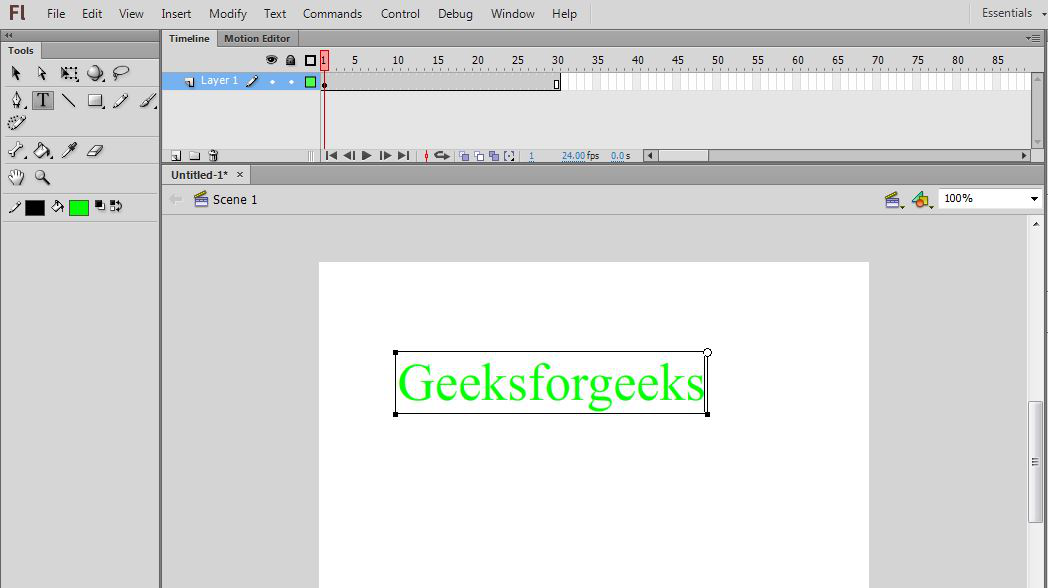Select the Eraser tool
This screenshot has width=1048, height=588.
(95, 150)
